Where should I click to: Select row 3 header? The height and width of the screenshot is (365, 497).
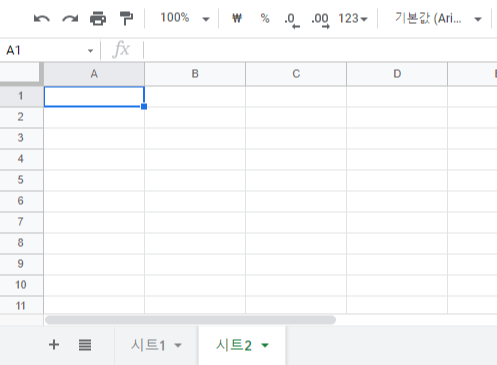[21, 138]
